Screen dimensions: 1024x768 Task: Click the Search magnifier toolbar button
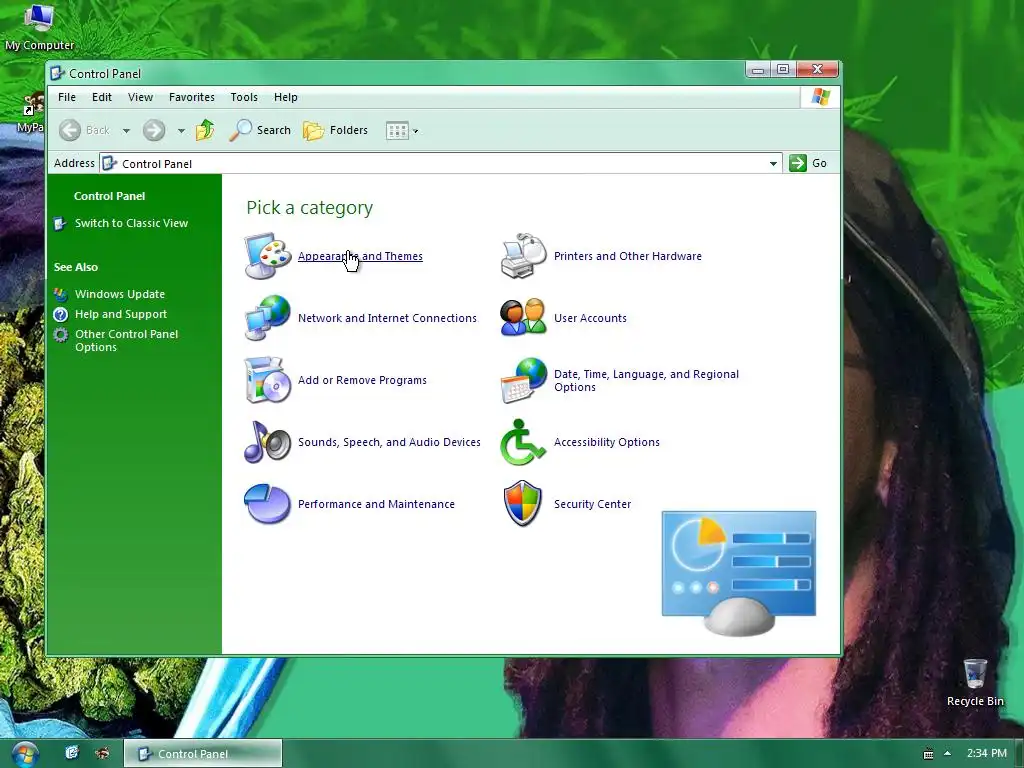pyautogui.click(x=260, y=130)
